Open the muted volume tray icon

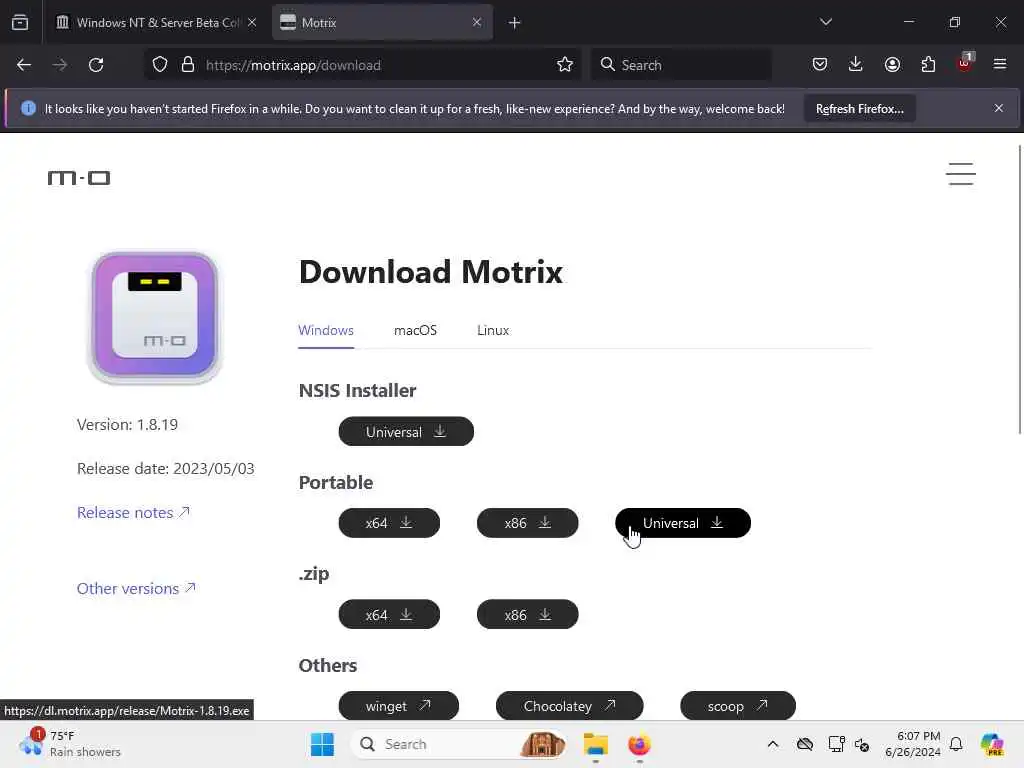(862, 744)
